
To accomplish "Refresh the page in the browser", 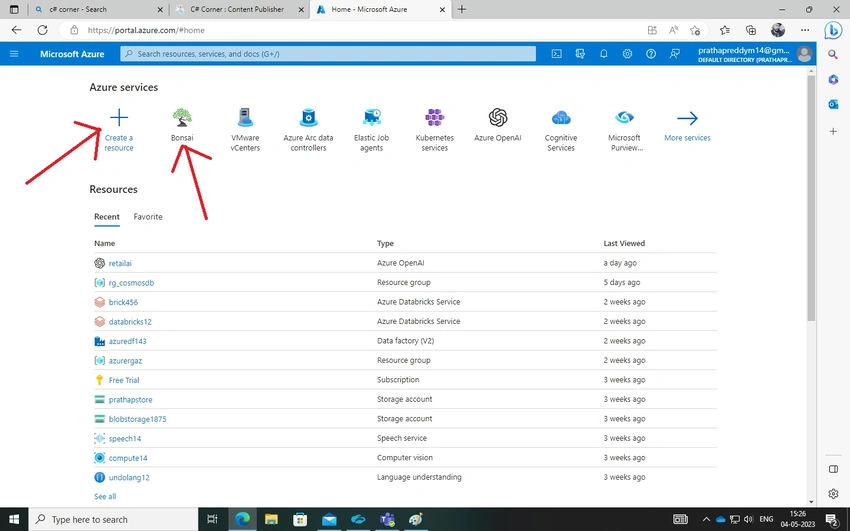I will click(42, 30).
